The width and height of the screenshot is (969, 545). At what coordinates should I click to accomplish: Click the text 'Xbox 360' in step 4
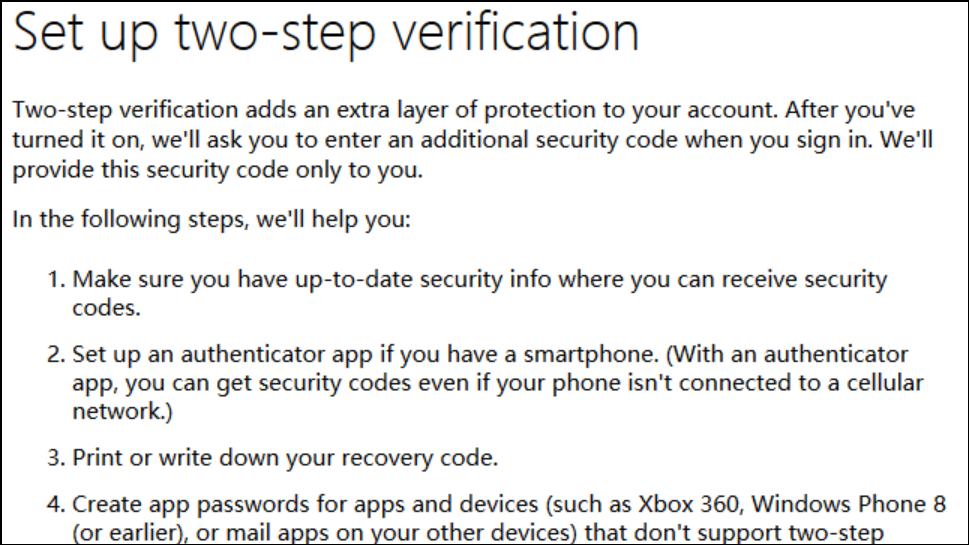coord(689,504)
